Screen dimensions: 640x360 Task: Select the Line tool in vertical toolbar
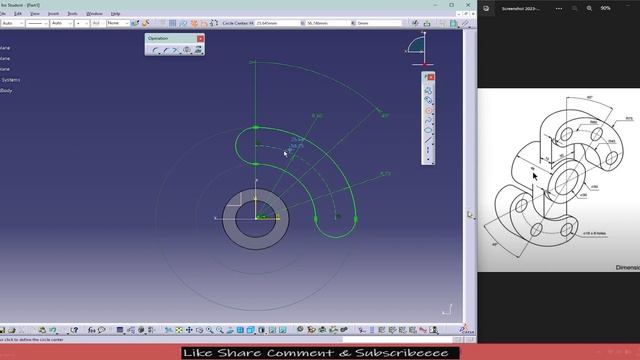pos(428,140)
